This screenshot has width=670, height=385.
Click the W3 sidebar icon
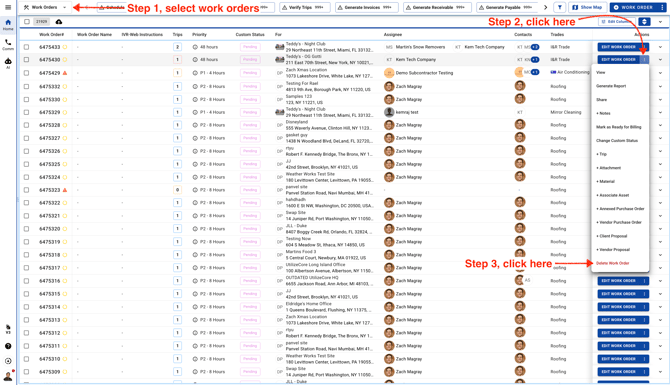pos(8,329)
